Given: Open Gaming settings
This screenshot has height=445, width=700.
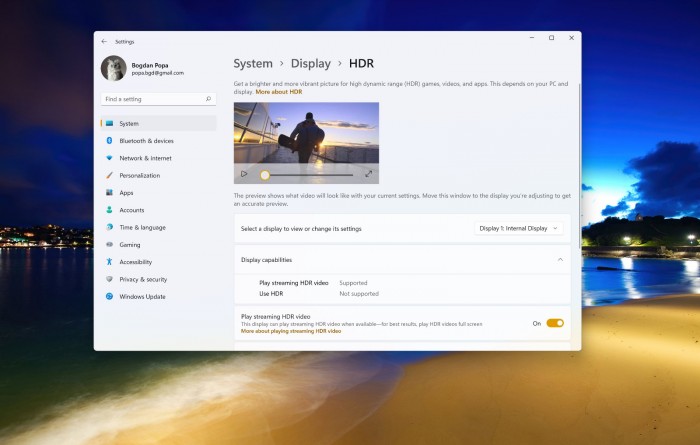Looking at the screenshot, I should 130,244.
